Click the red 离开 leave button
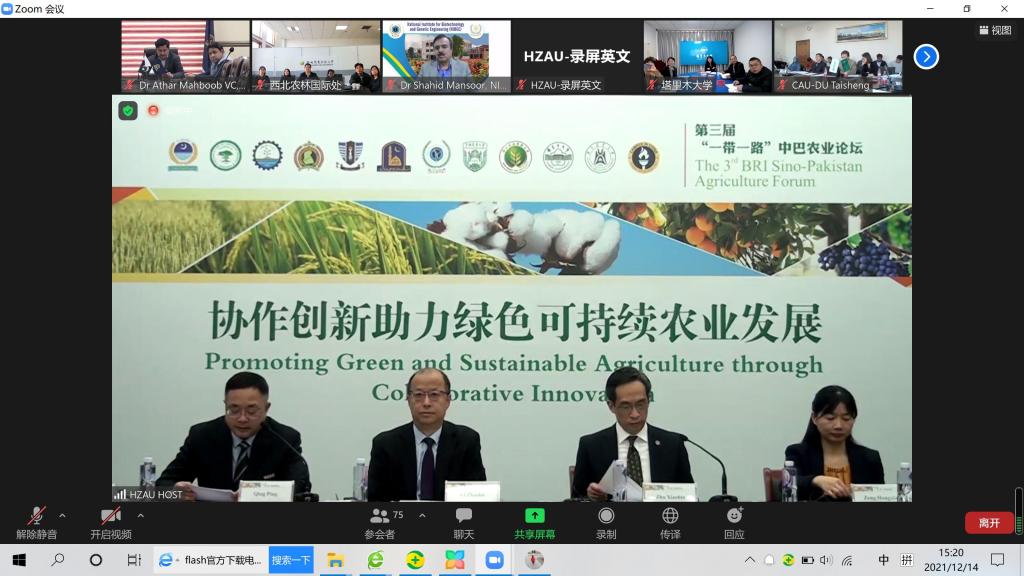This screenshot has width=1024, height=576. [x=988, y=523]
